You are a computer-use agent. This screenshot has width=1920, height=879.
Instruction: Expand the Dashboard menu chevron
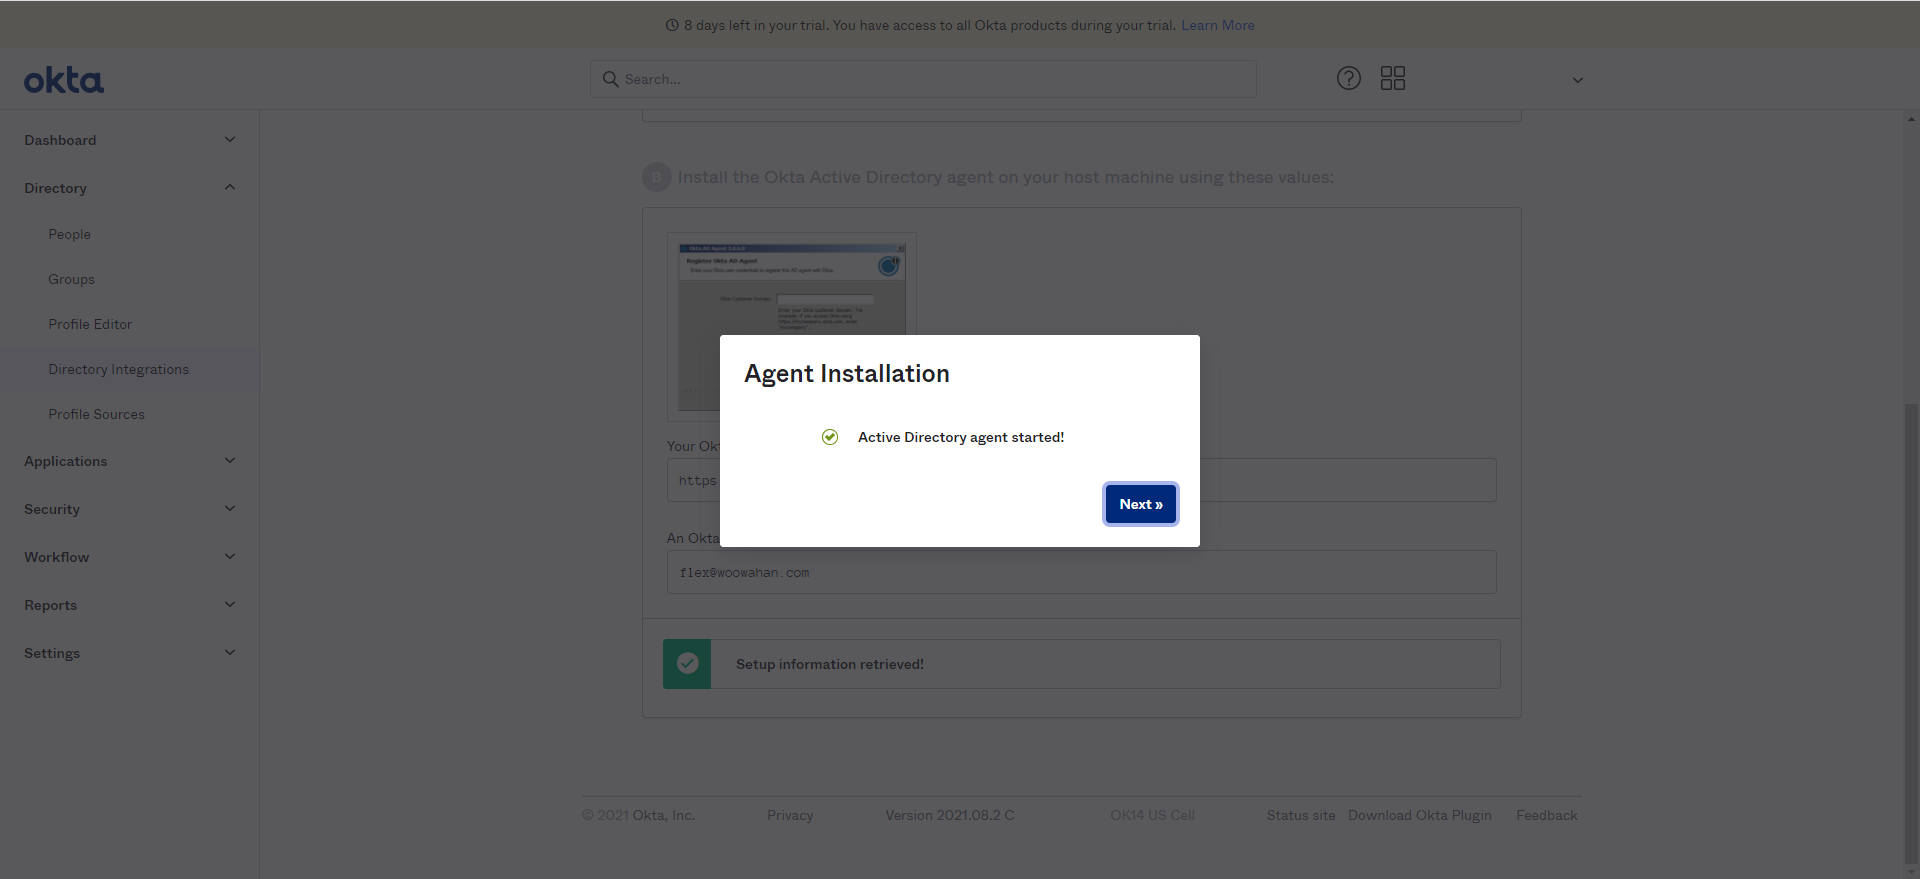(x=230, y=140)
